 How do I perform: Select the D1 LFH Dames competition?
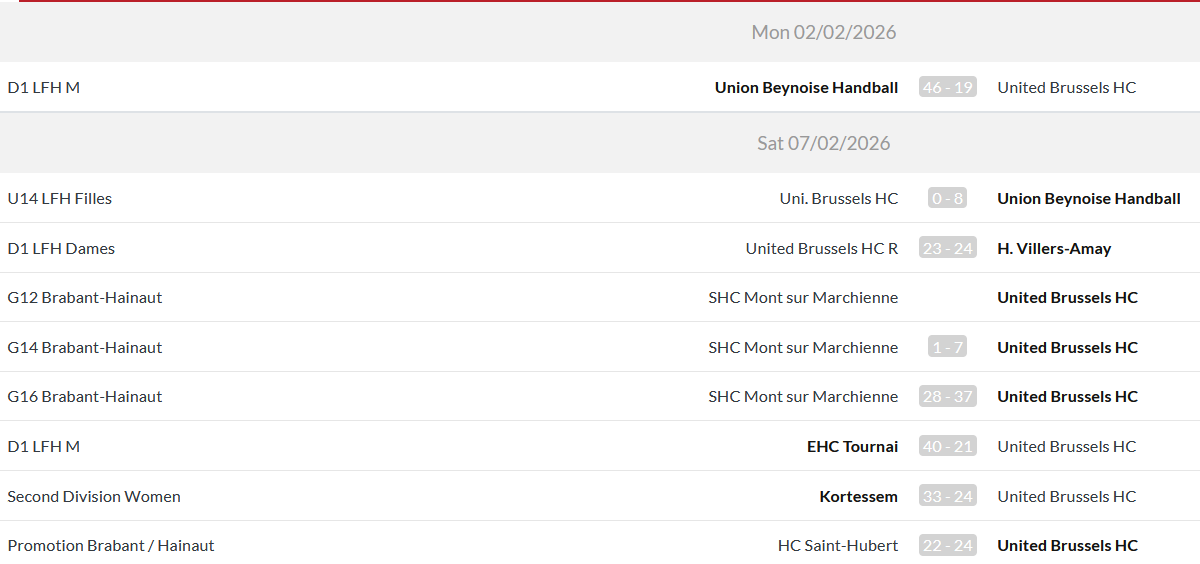(x=61, y=248)
